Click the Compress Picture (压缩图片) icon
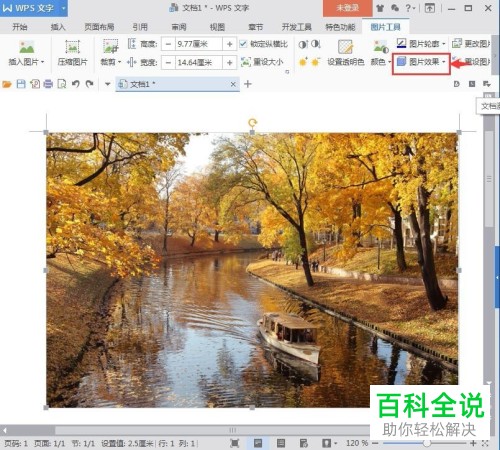Image resolution: width=500 pixels, height=450 pixels. coord(72,47)
